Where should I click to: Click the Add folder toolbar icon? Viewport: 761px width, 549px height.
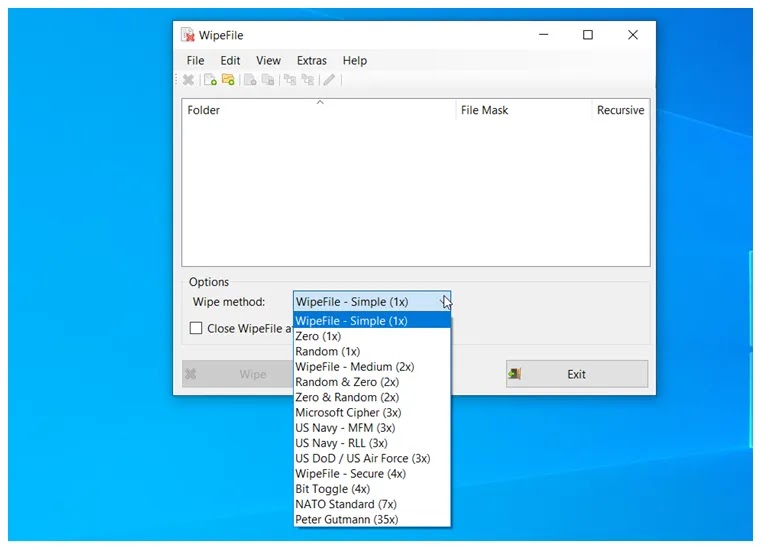click(228, 80)
